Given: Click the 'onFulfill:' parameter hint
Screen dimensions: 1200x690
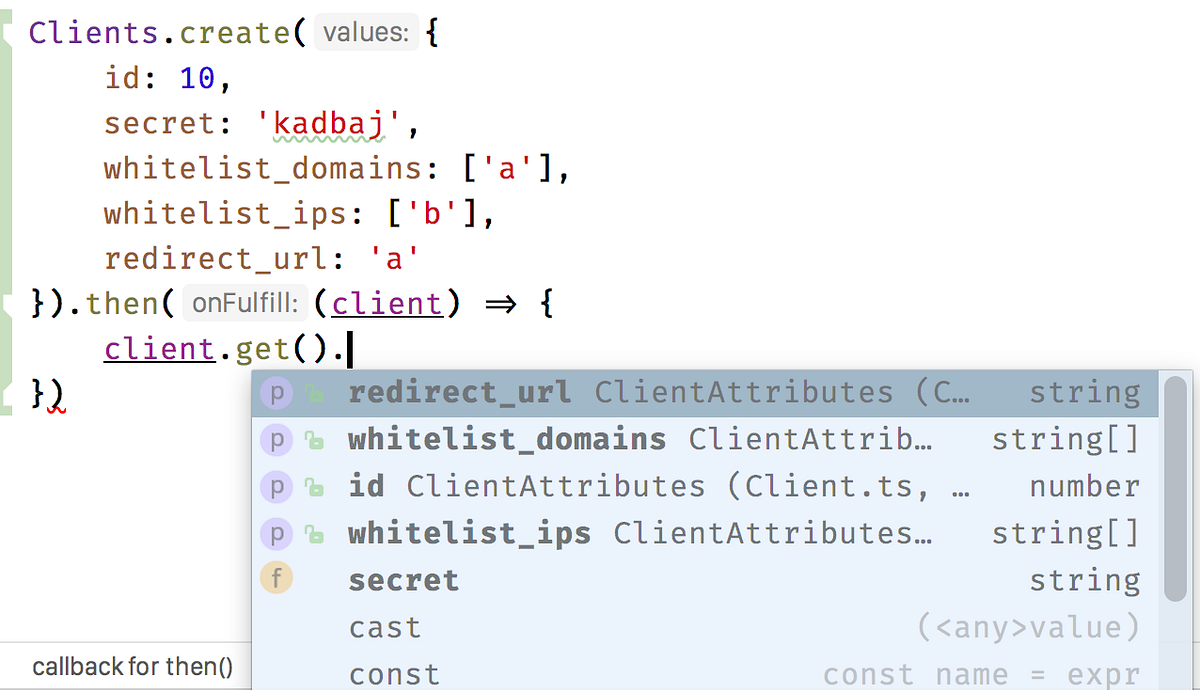Looking at the screenshot, I should [245, 303].
